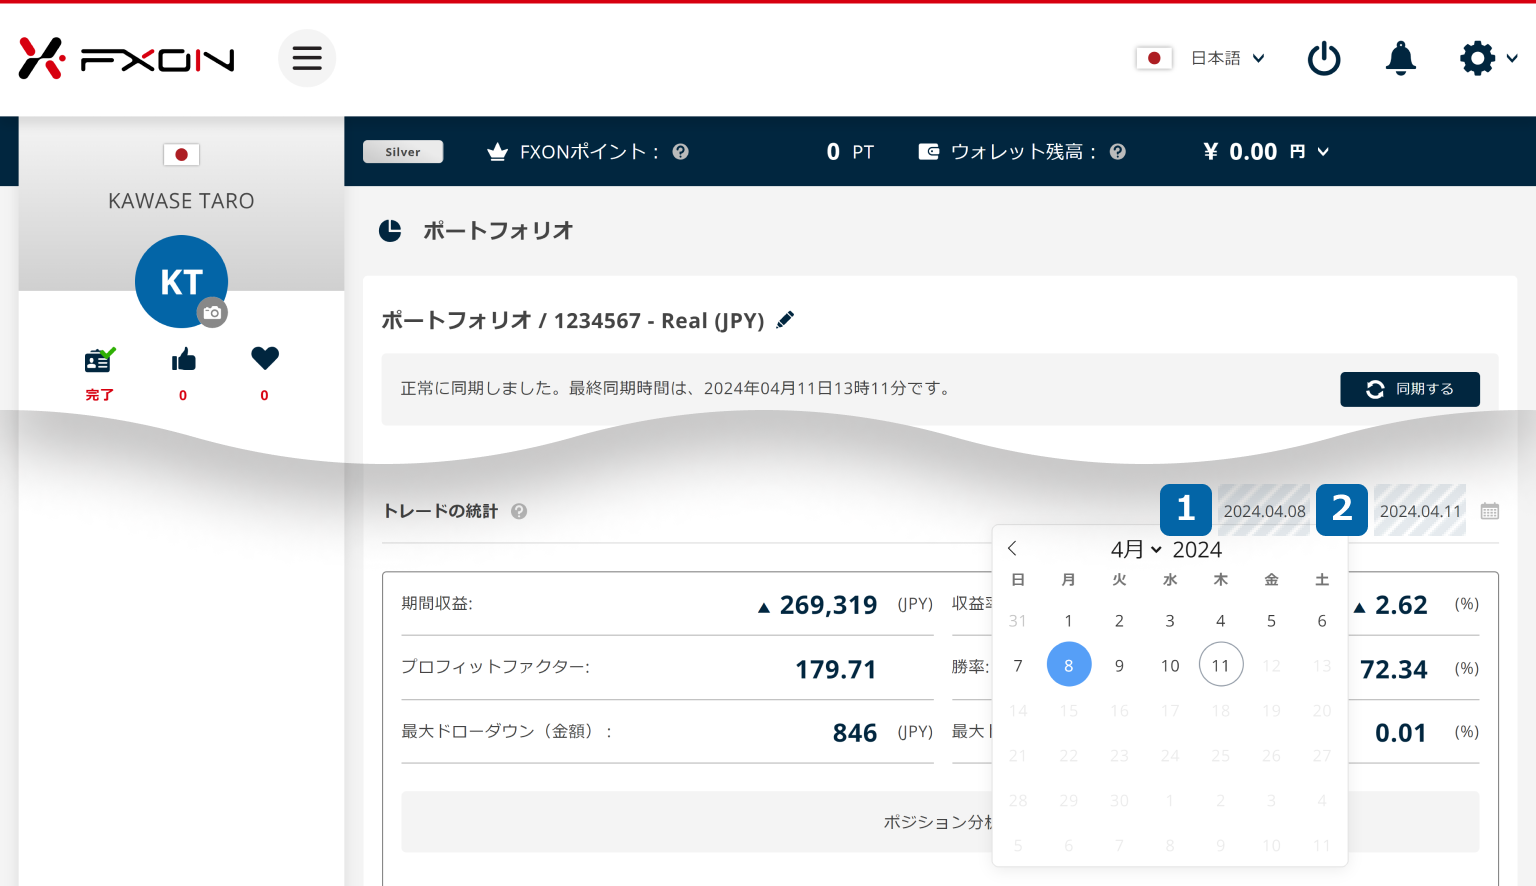Select April 1 in calendar

[x=1069, y=621]
